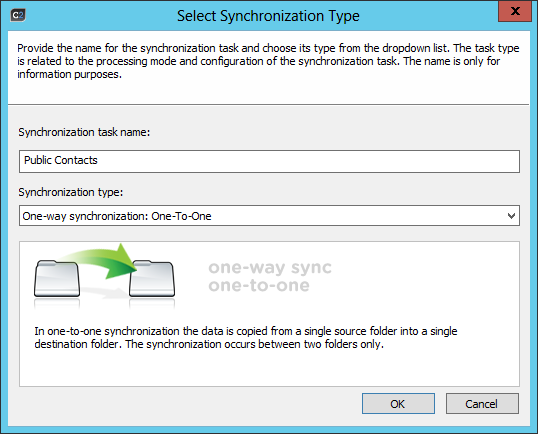Click the 'Select Synchronization Type' title bar text

point(268,16)
